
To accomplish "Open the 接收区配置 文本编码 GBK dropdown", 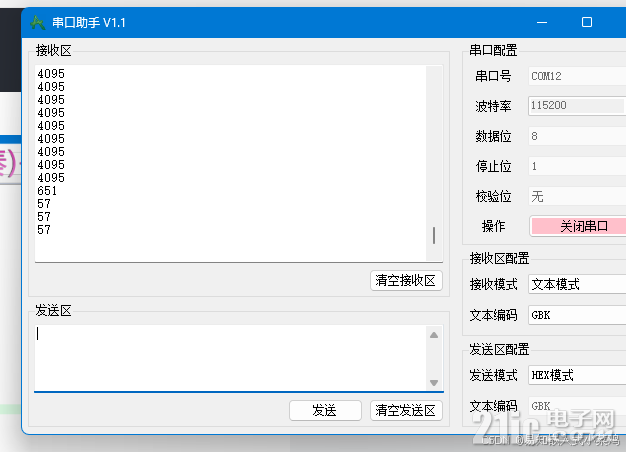I will 577,315.
